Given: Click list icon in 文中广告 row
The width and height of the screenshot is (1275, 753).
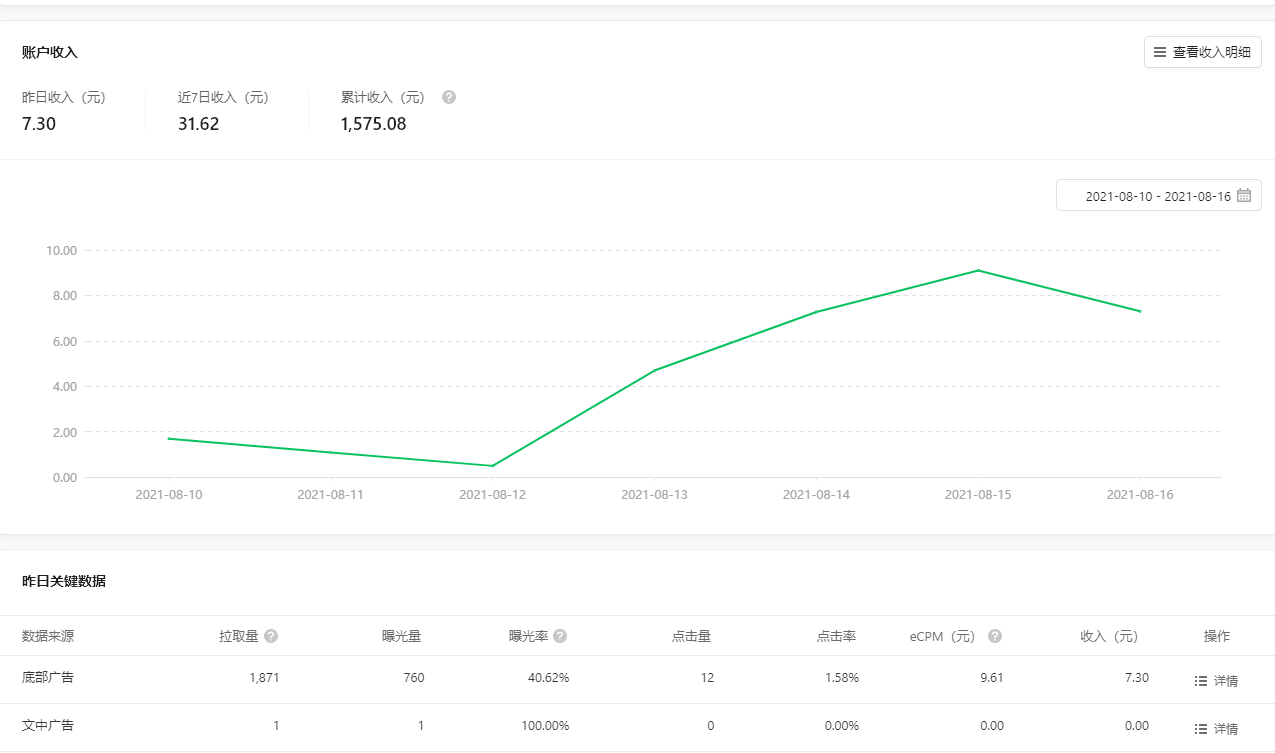Looking at the screenshot, I should point(1201,729).
